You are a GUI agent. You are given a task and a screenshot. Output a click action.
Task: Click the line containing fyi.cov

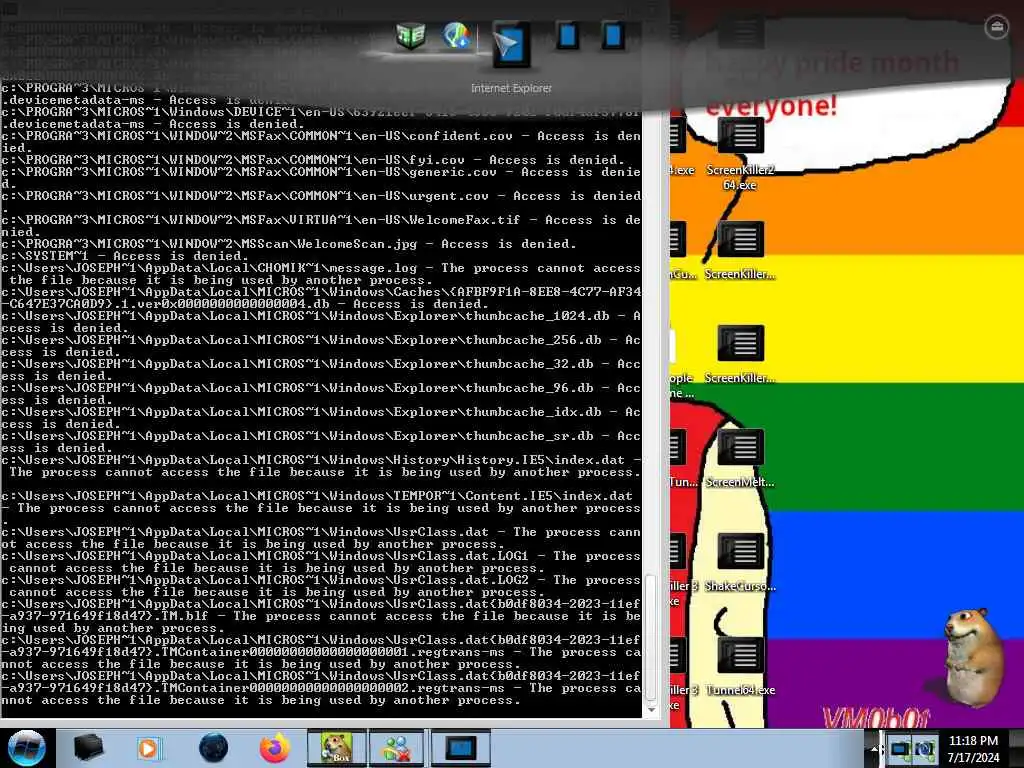point(313,160)
